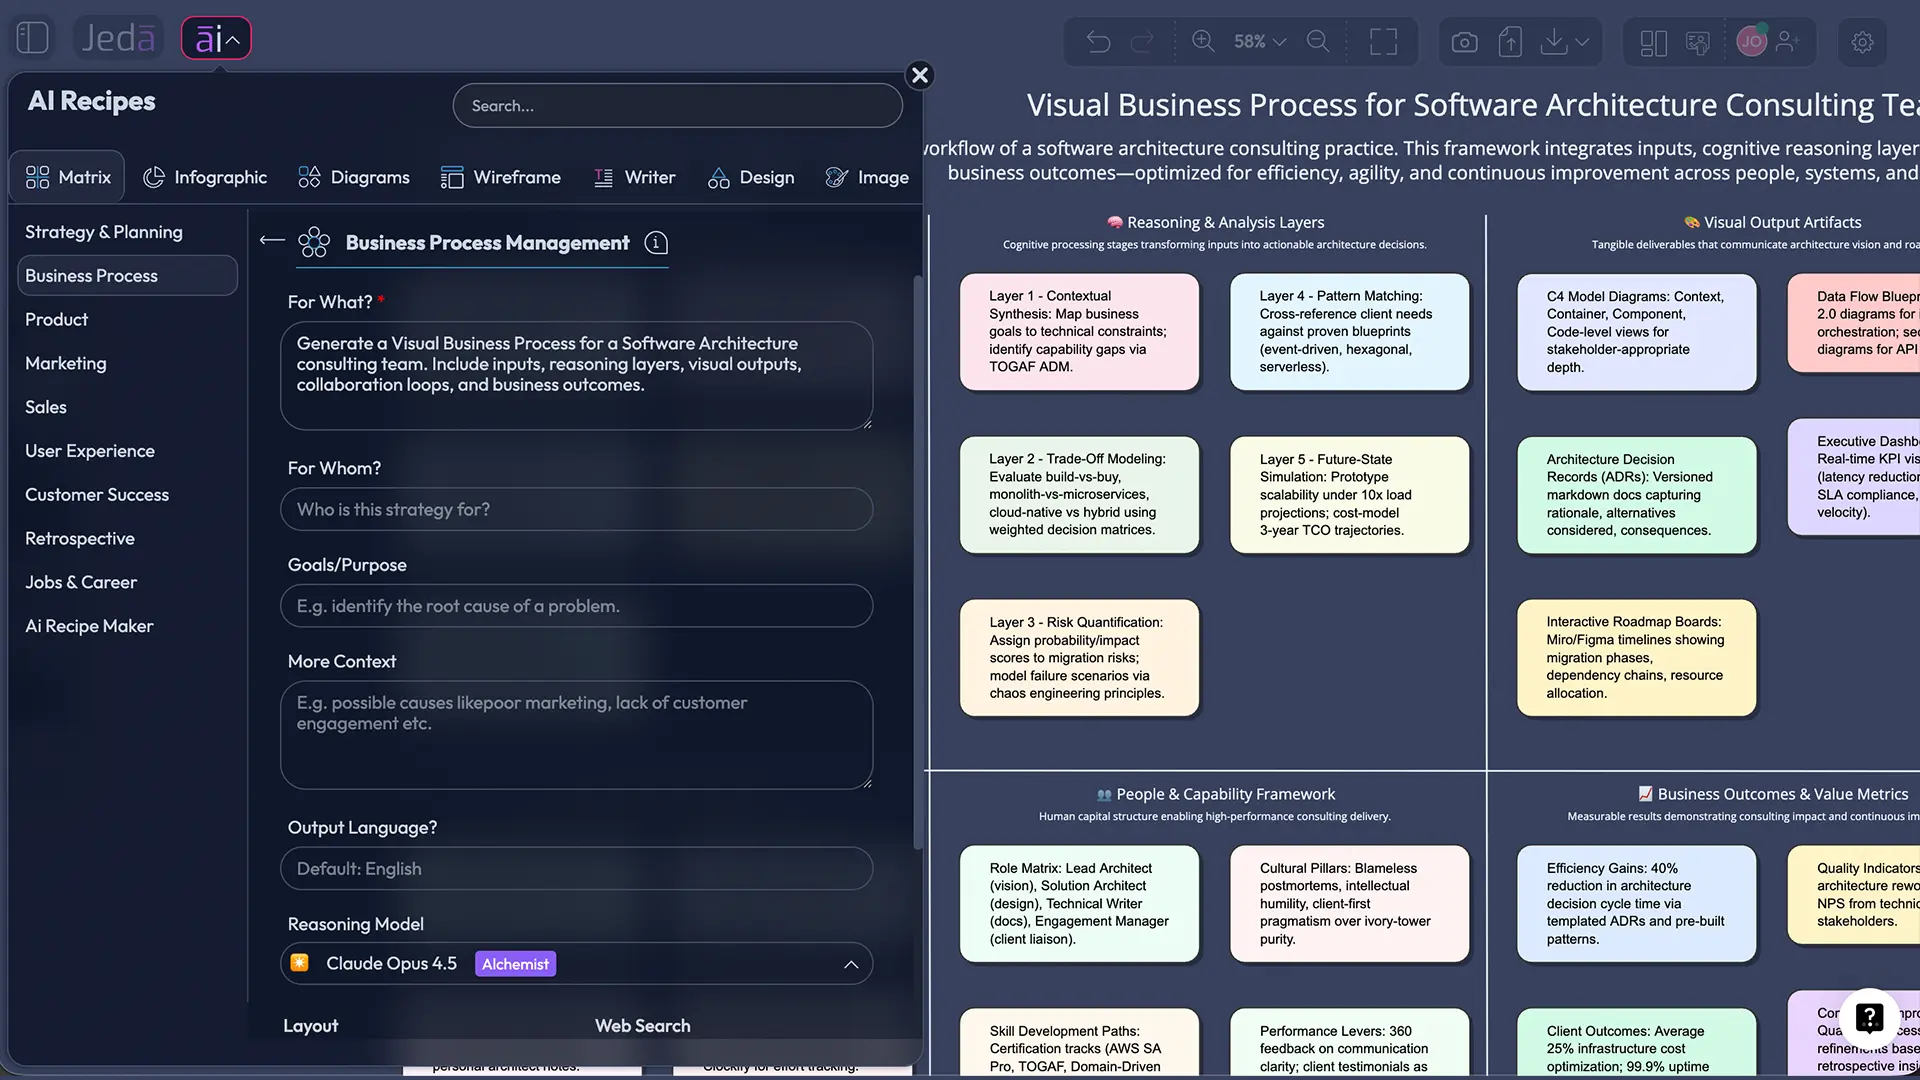Show info about Business Process Management
This screenshot has width=1920, height=1080.
[x=656, y=243]
